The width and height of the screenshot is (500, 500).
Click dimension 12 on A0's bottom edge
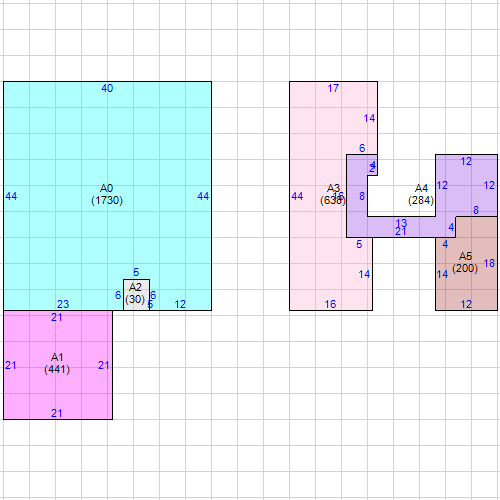[180, 304]
